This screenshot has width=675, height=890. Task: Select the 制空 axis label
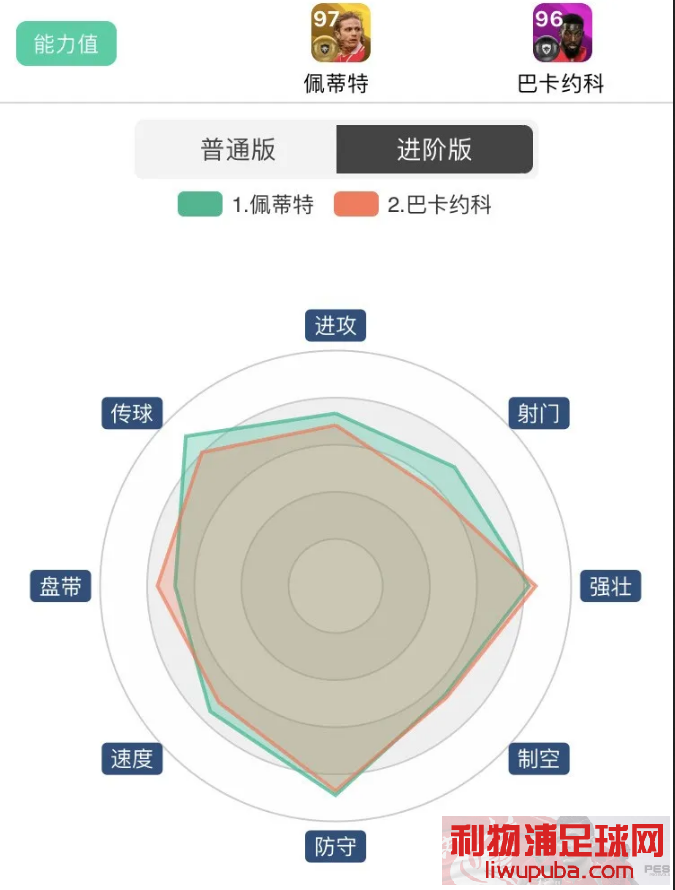(x=539, y=759)
